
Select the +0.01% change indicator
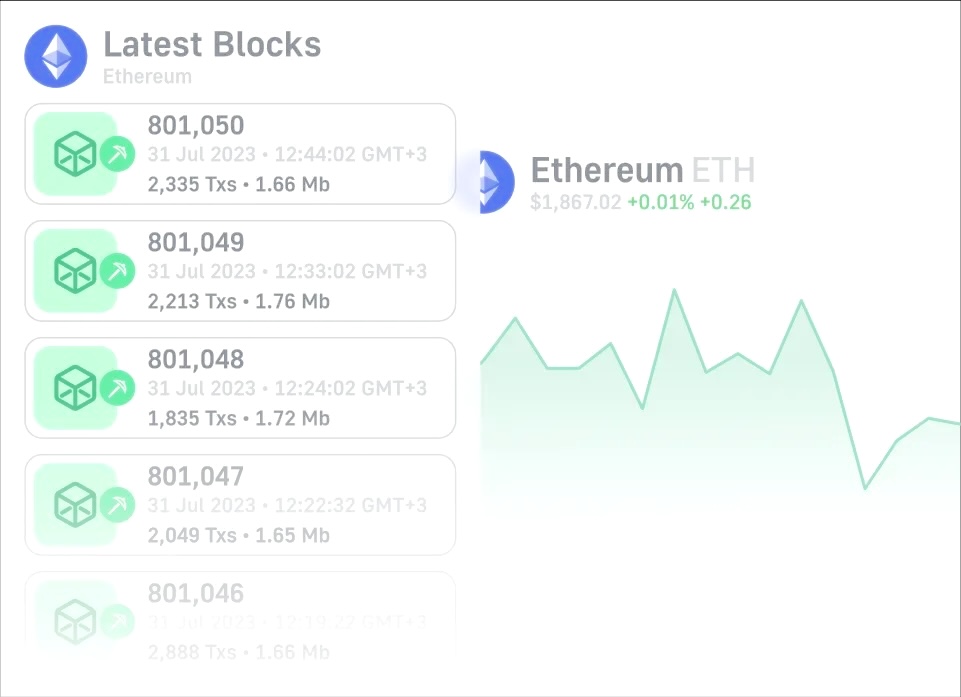click(660, 202)
